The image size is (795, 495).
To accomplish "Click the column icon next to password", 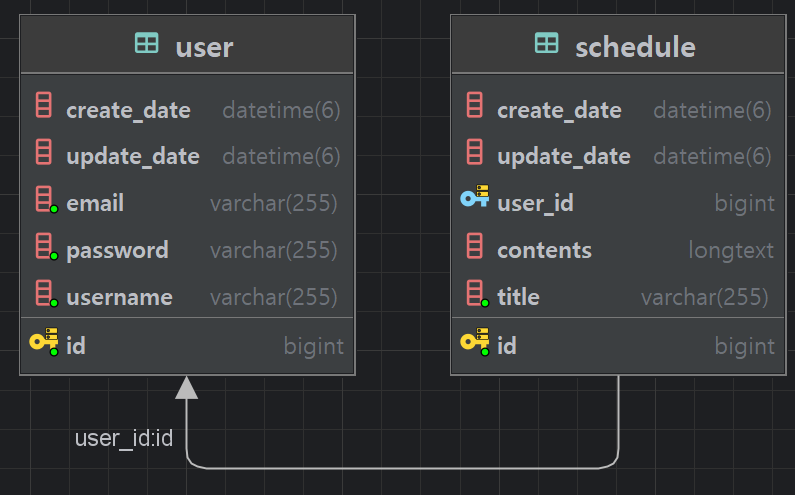I will tap(46, 246).
